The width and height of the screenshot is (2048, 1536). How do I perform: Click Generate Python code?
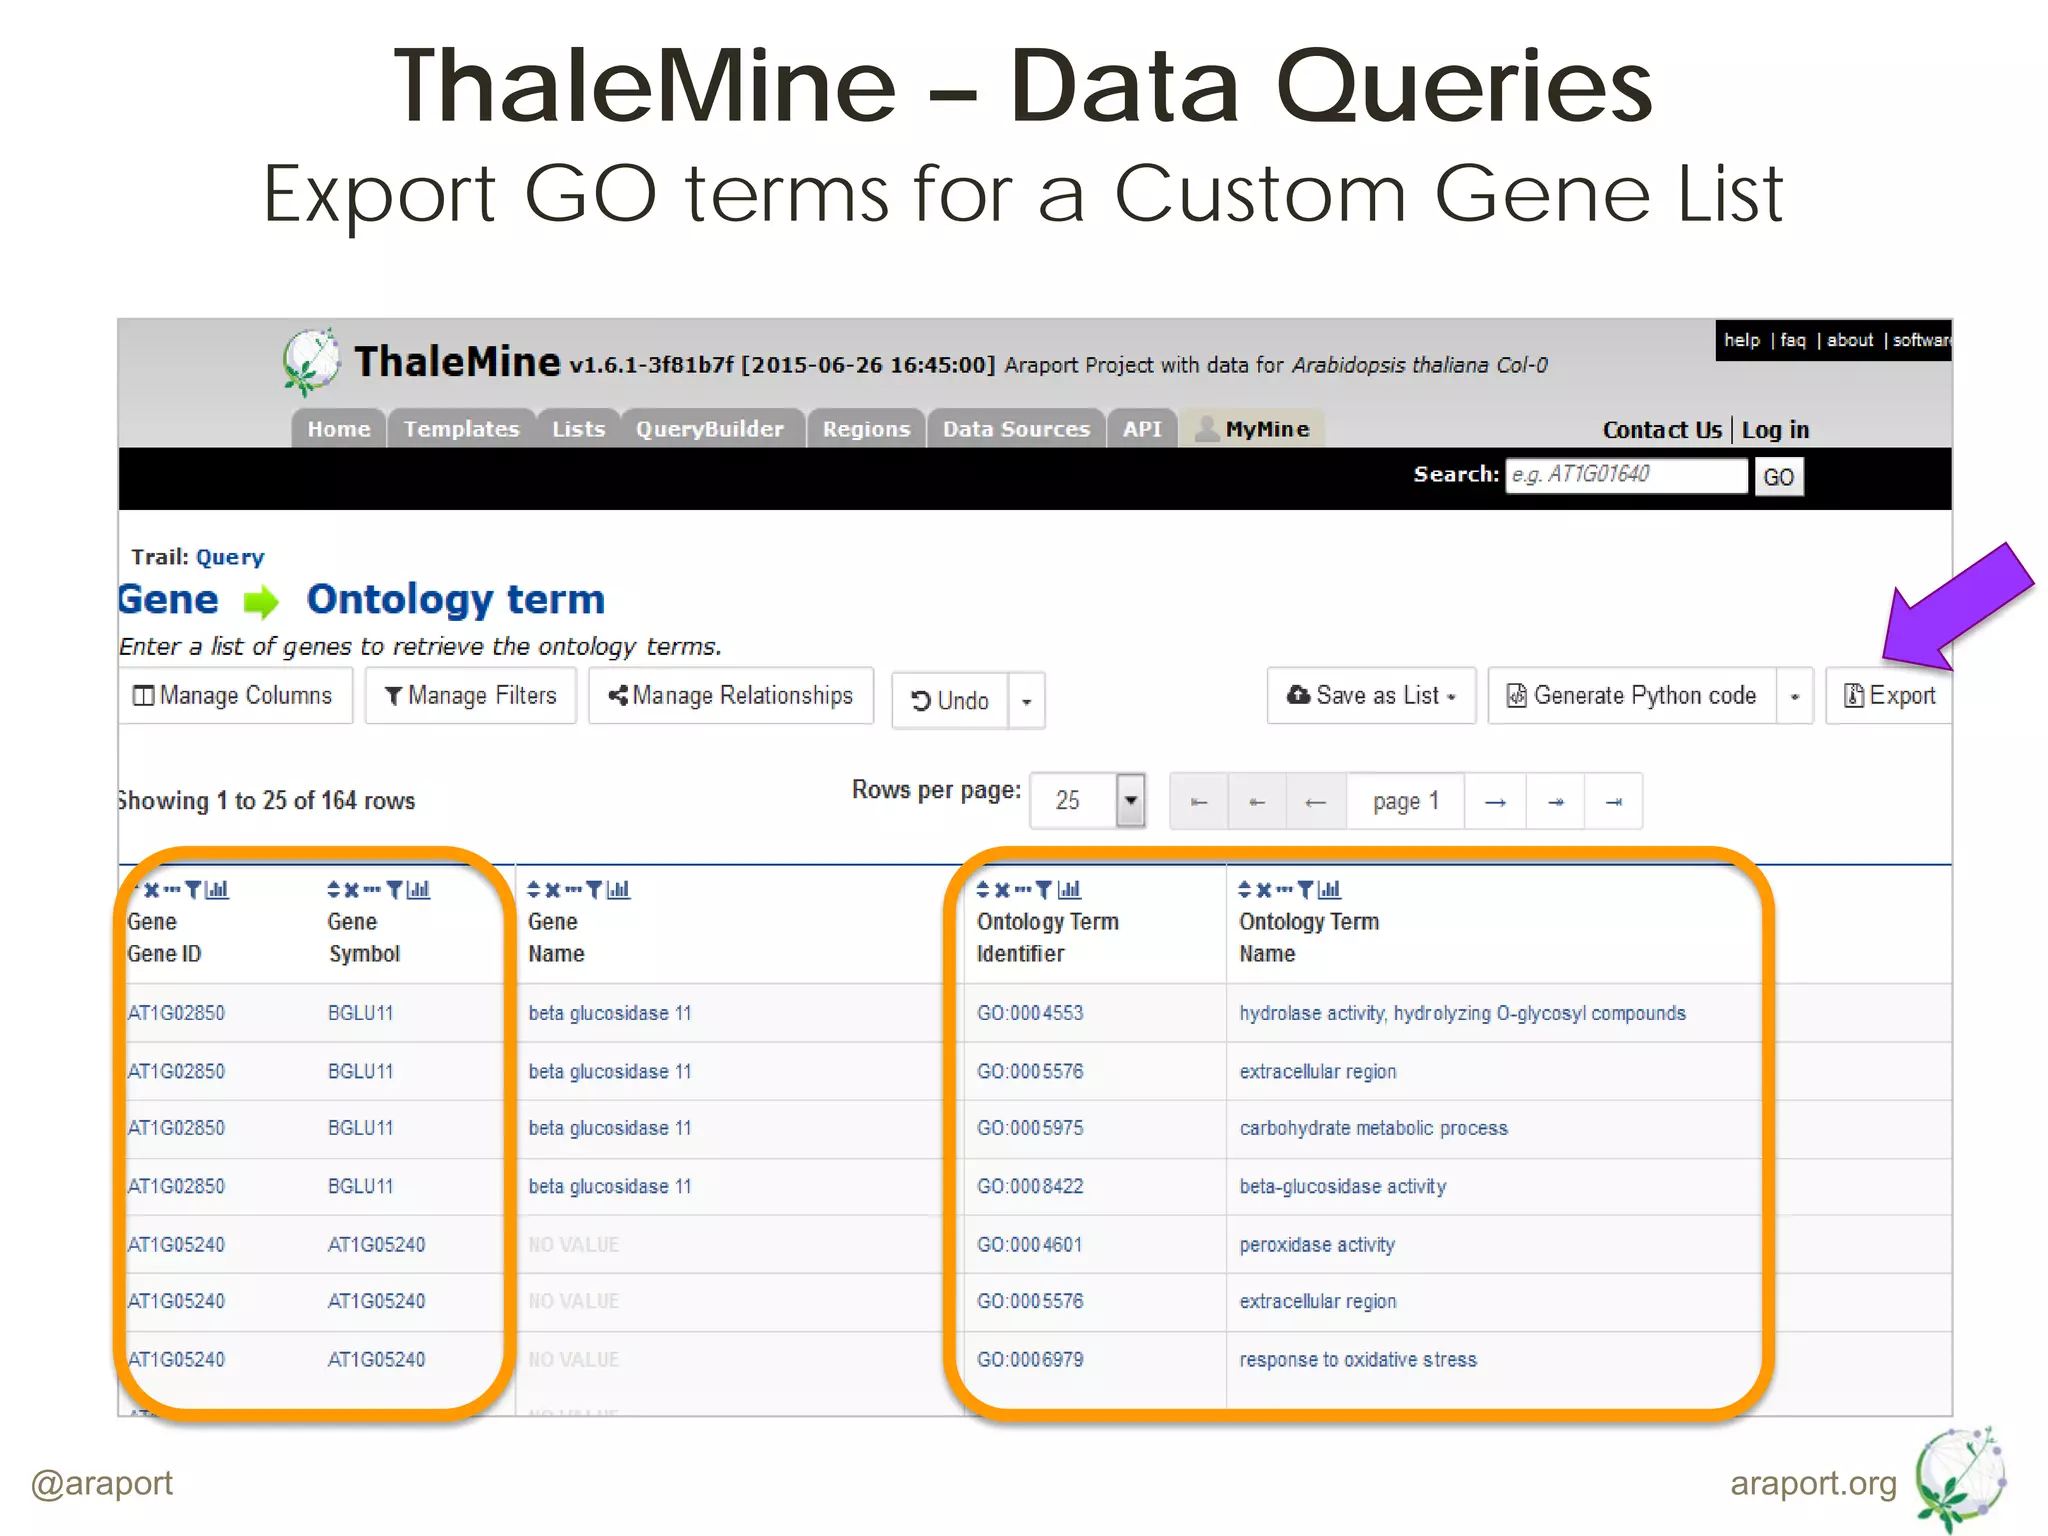[x=1633, y=696]
